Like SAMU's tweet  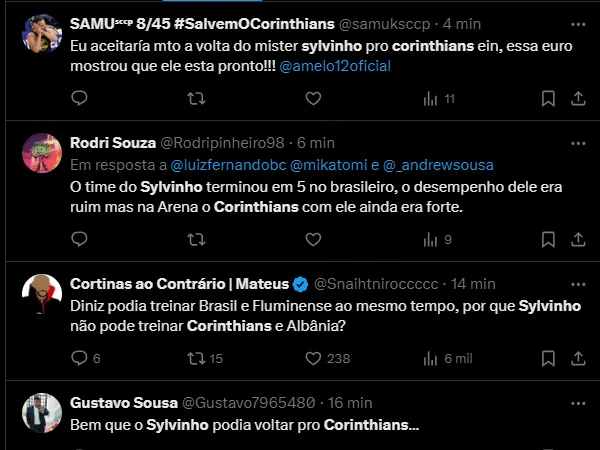click(x=313, y=98)
